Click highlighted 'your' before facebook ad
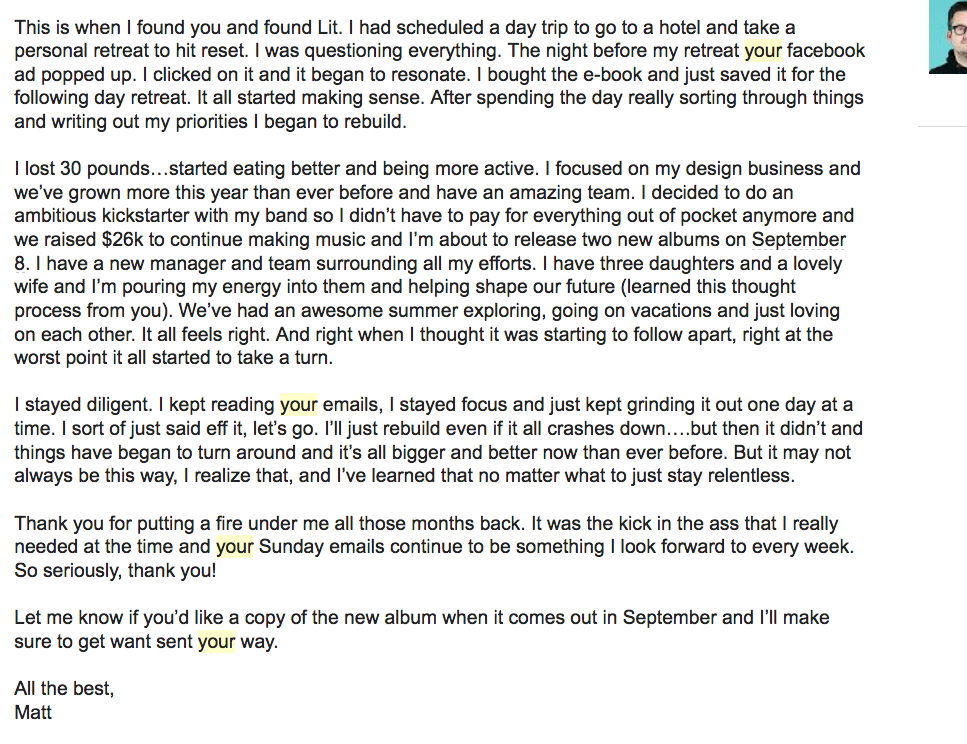This screenshot has width=967, height=744. tap(763, 51)
